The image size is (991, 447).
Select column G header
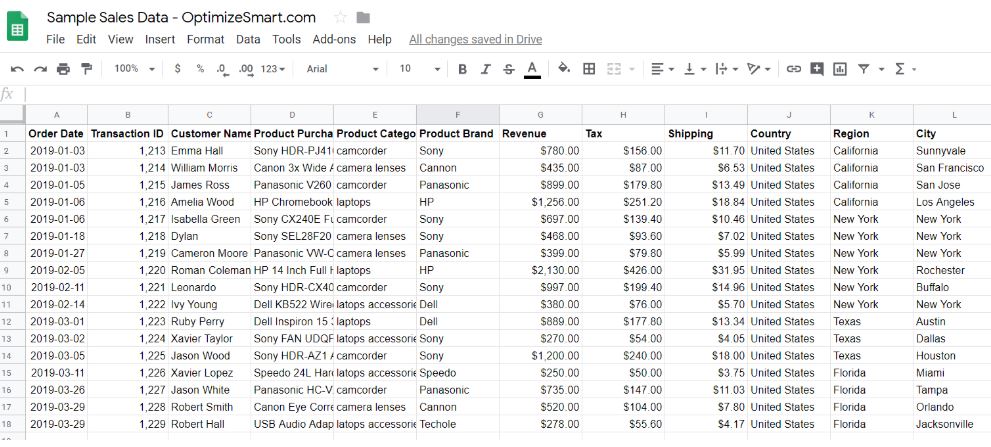540,115
